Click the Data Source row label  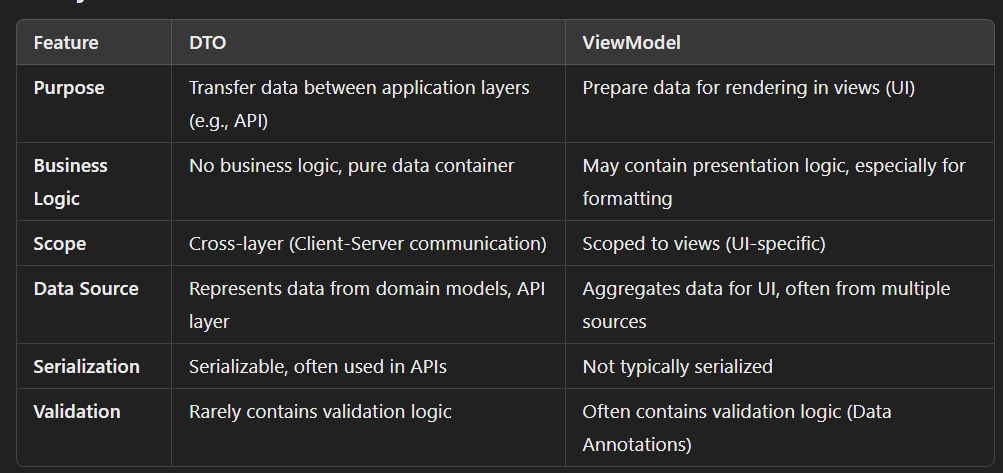(86, 289)
